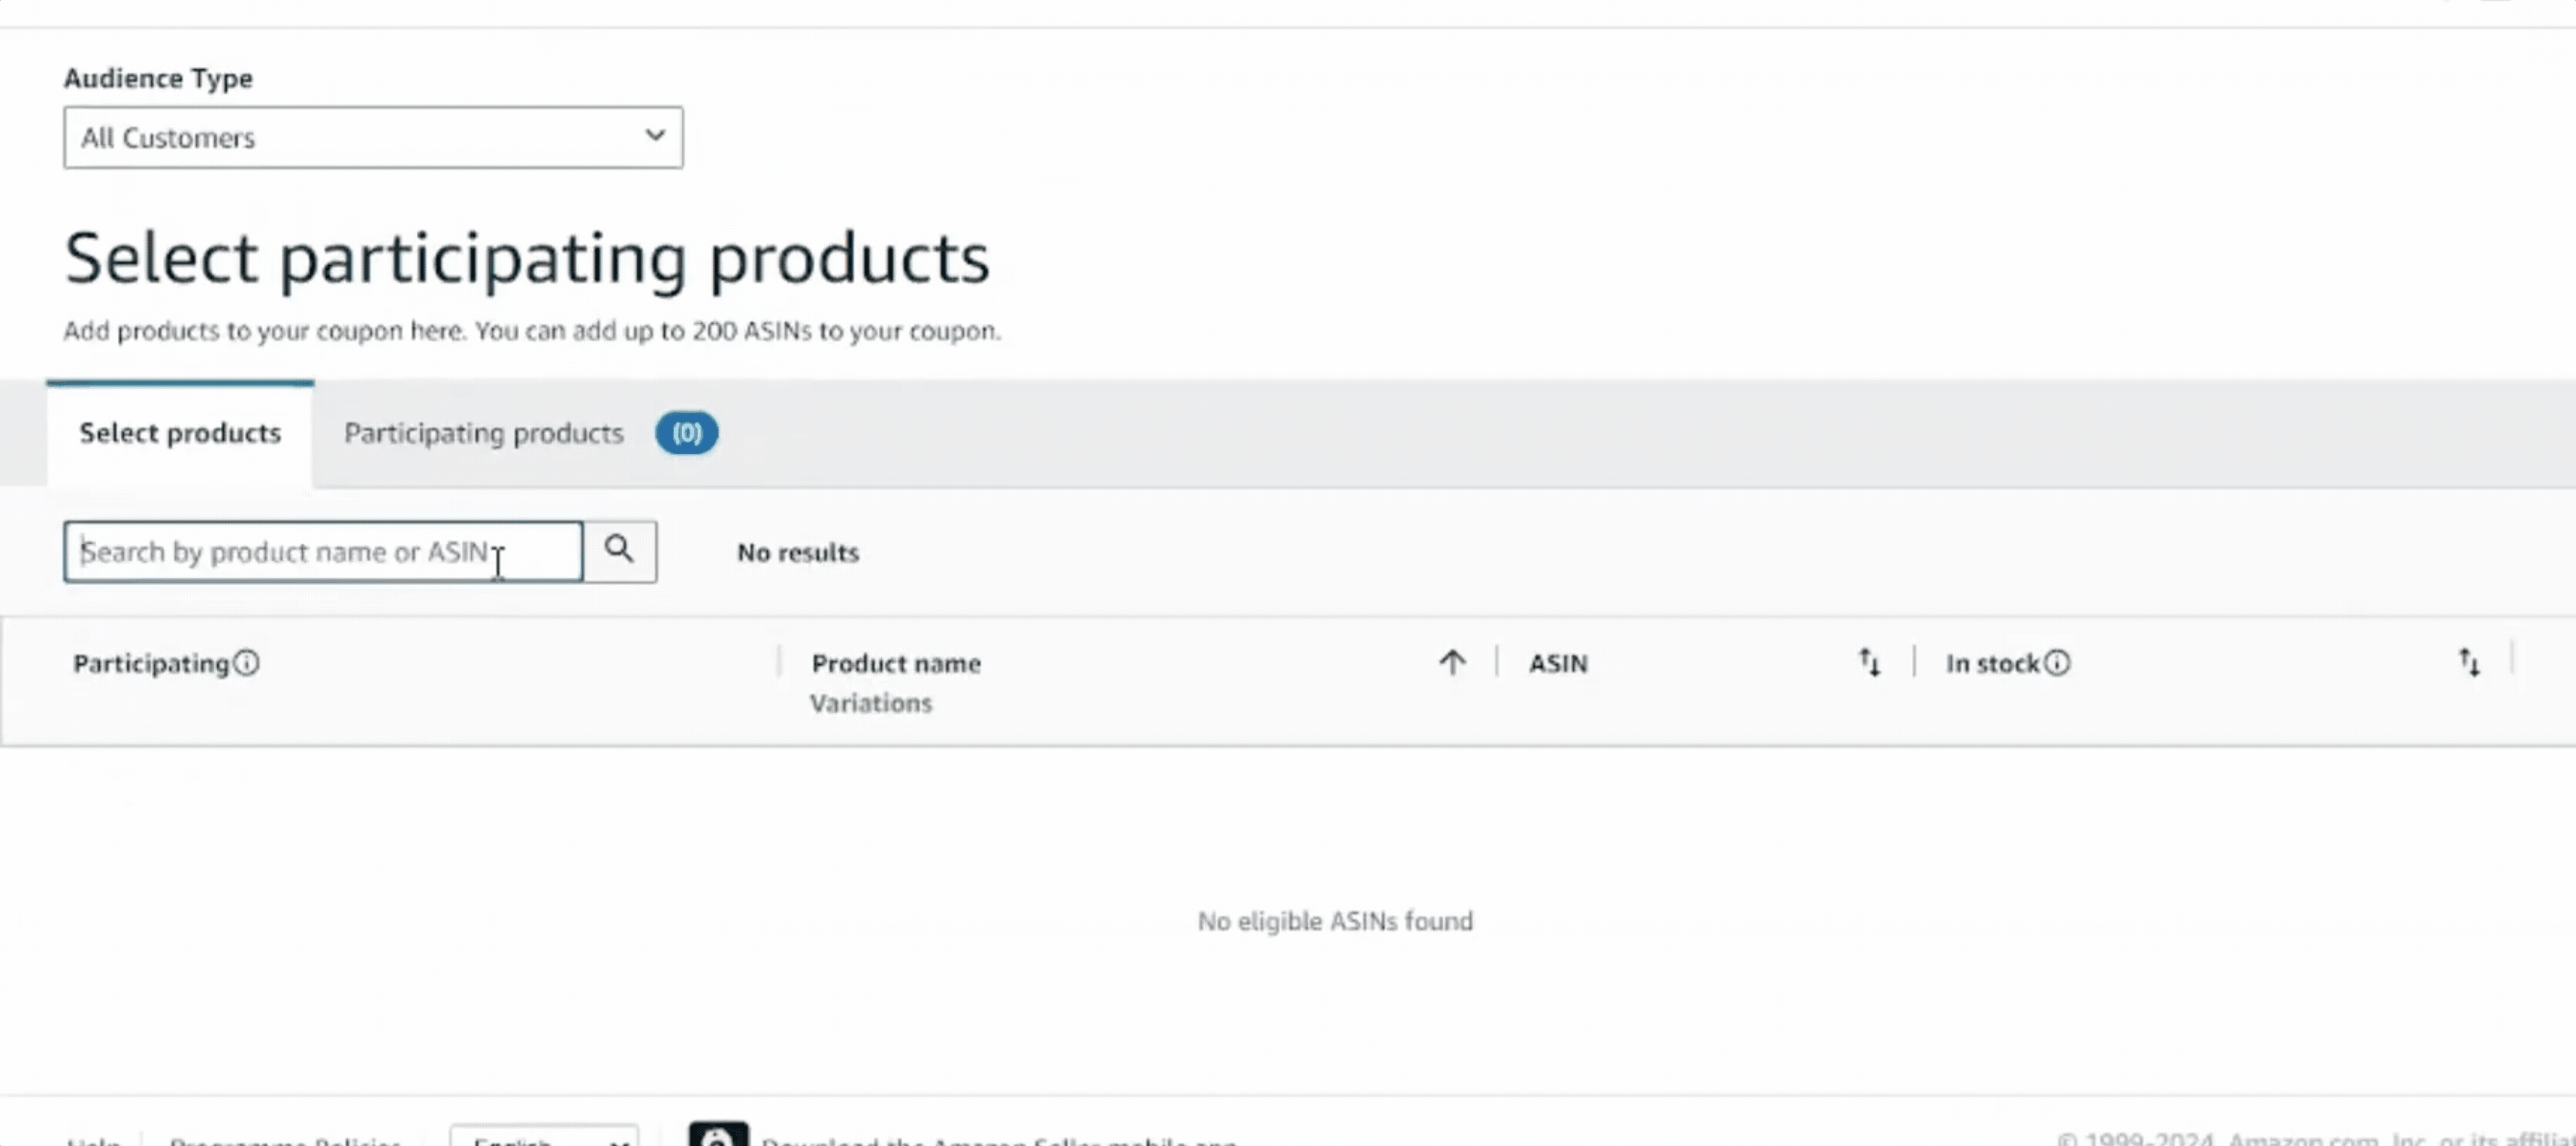Click the Product name column header
This screenshot has height=1146, width=2576.
896,663
